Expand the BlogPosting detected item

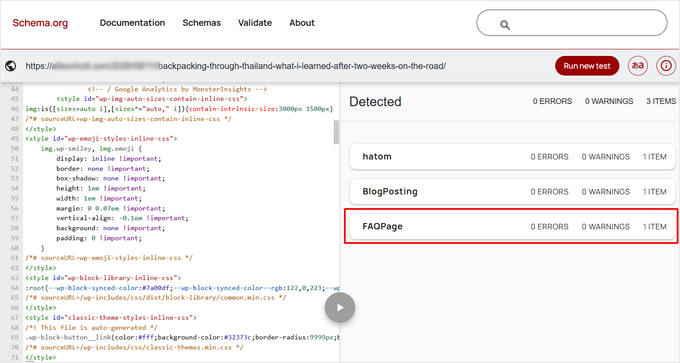[512, 192]
